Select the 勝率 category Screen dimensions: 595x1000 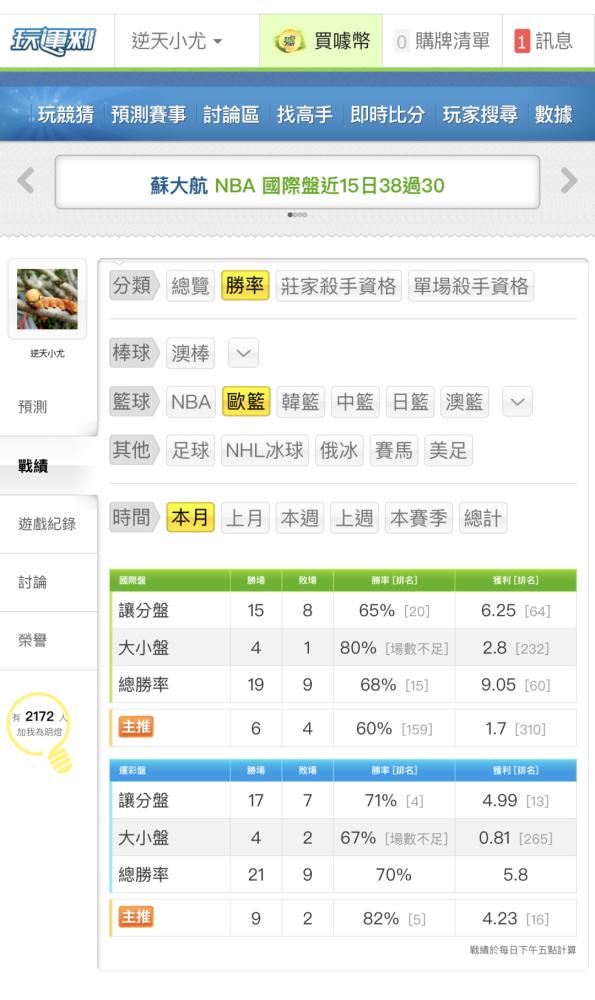pyautogui.click(x=245, y=286)
